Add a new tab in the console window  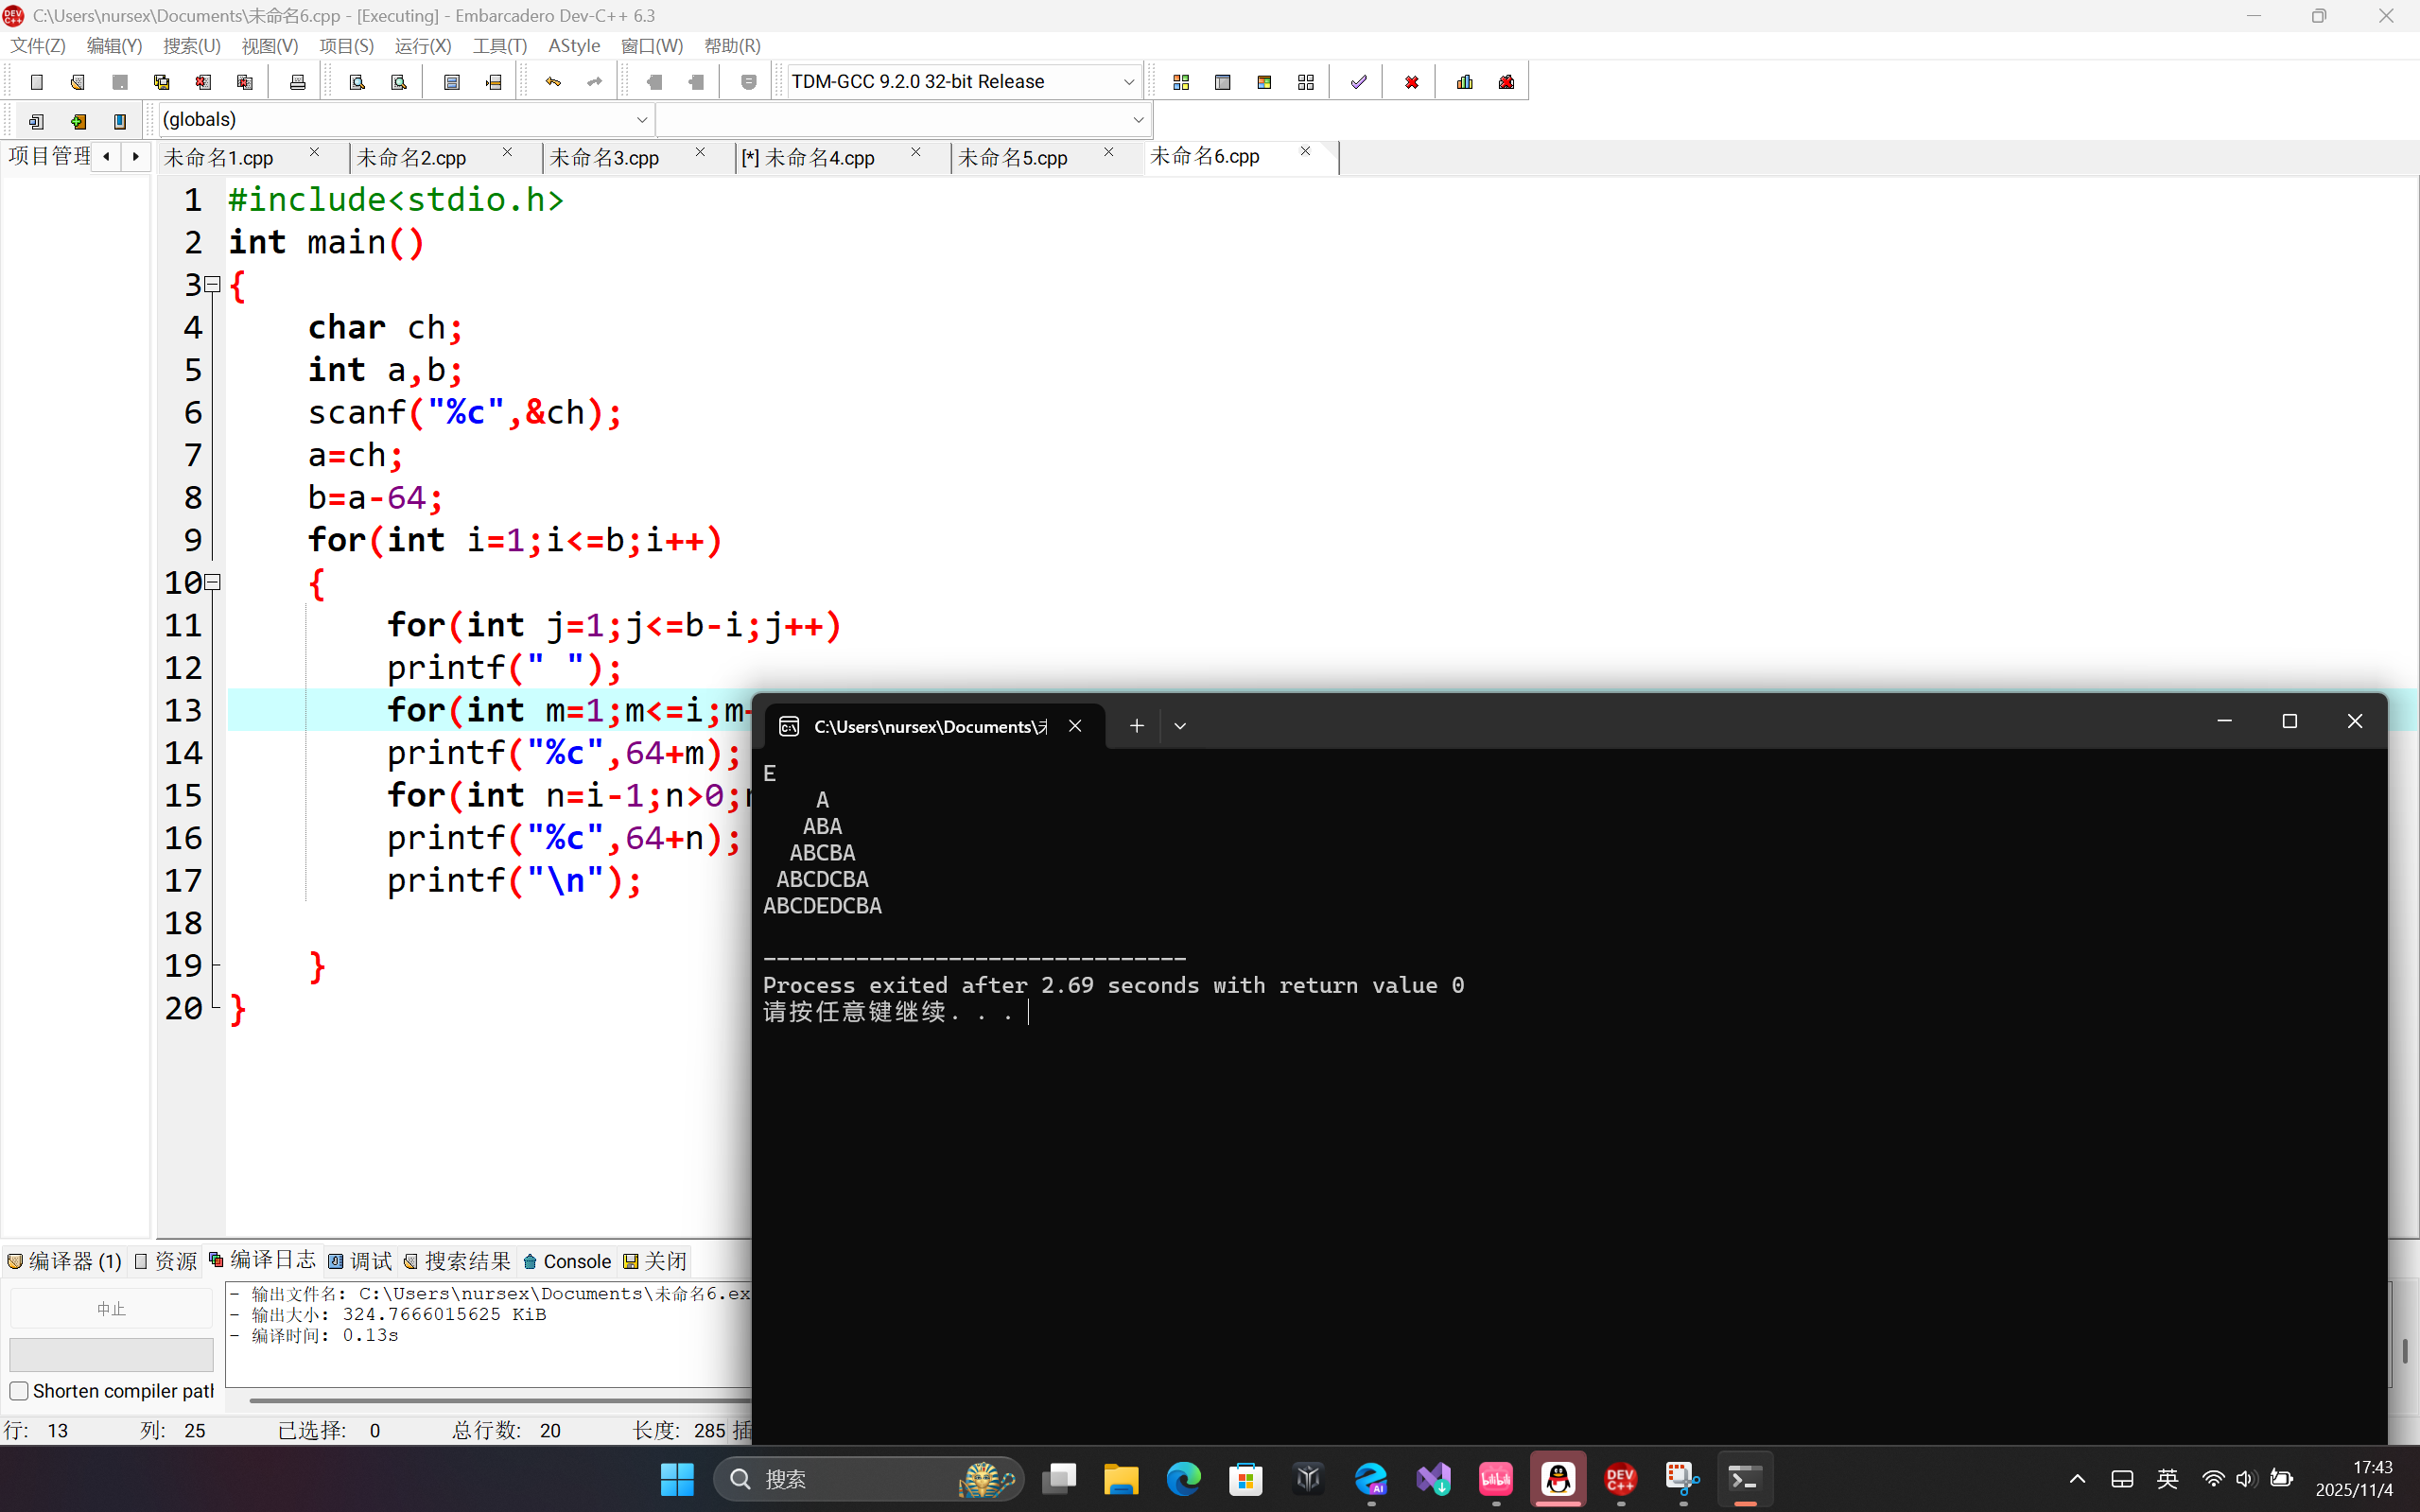1136,726
